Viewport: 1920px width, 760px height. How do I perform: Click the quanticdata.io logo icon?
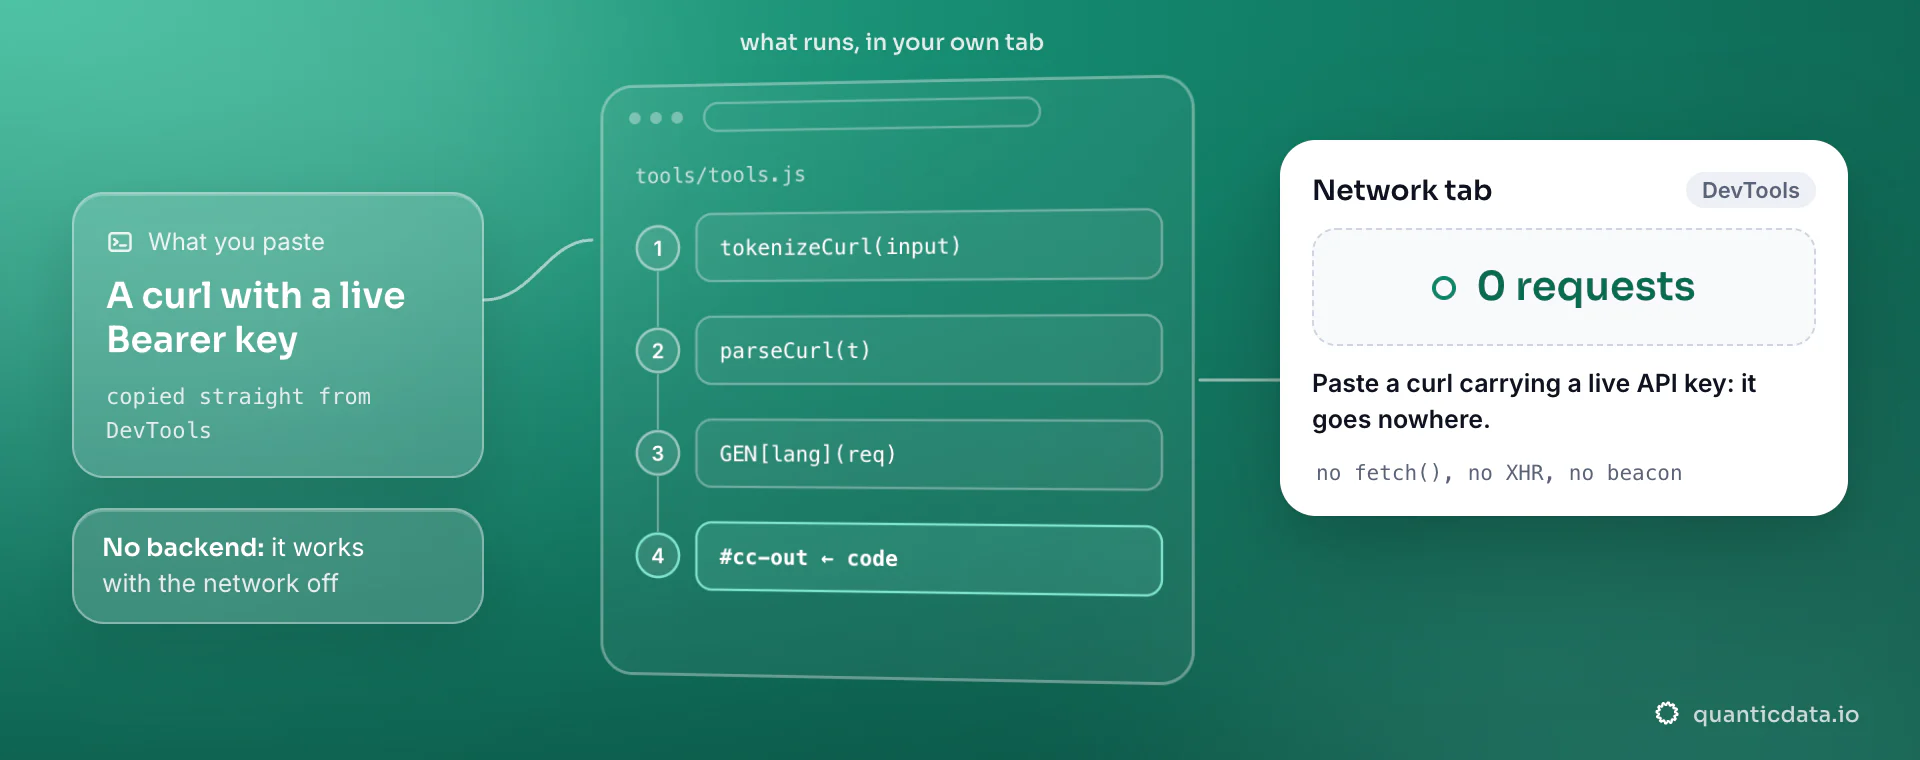click(x=1667, y=713)
